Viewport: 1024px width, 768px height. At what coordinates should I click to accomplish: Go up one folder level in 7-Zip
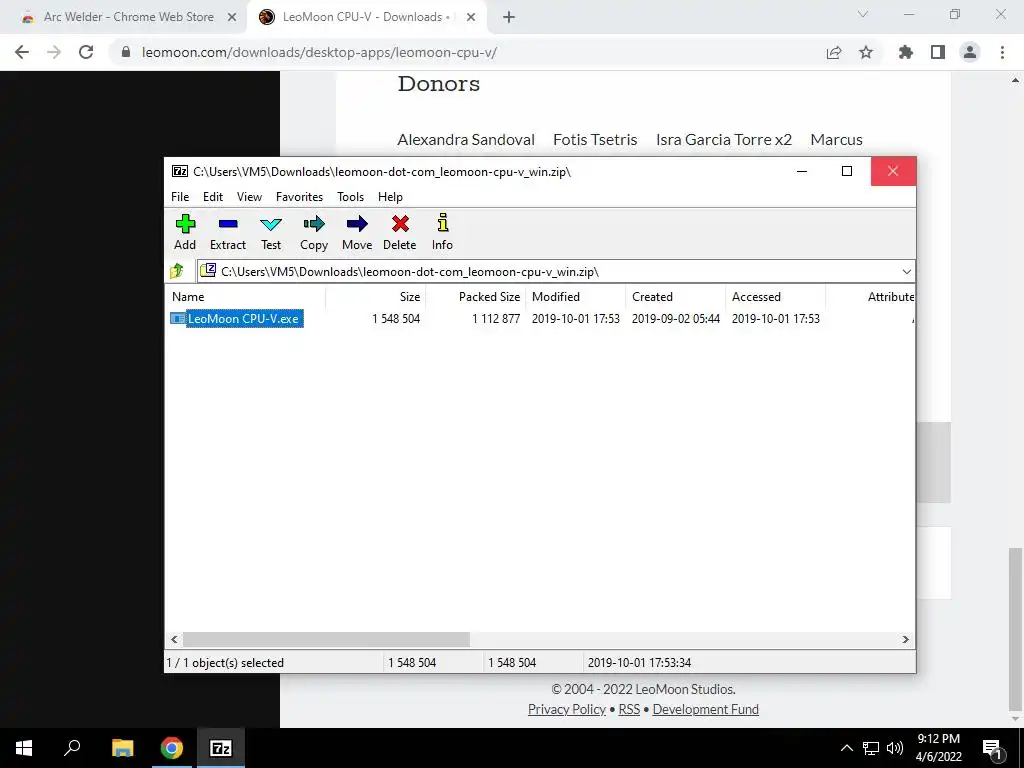[177, 271]
